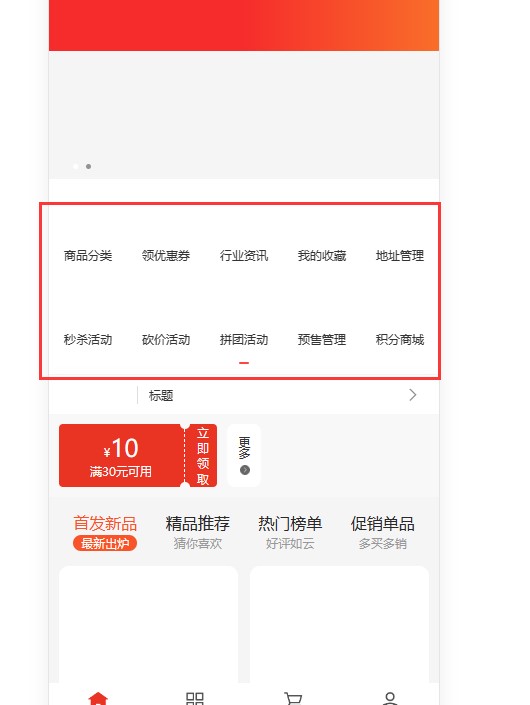
Task: Open the right product card under 首发新品
Action: 339,625
